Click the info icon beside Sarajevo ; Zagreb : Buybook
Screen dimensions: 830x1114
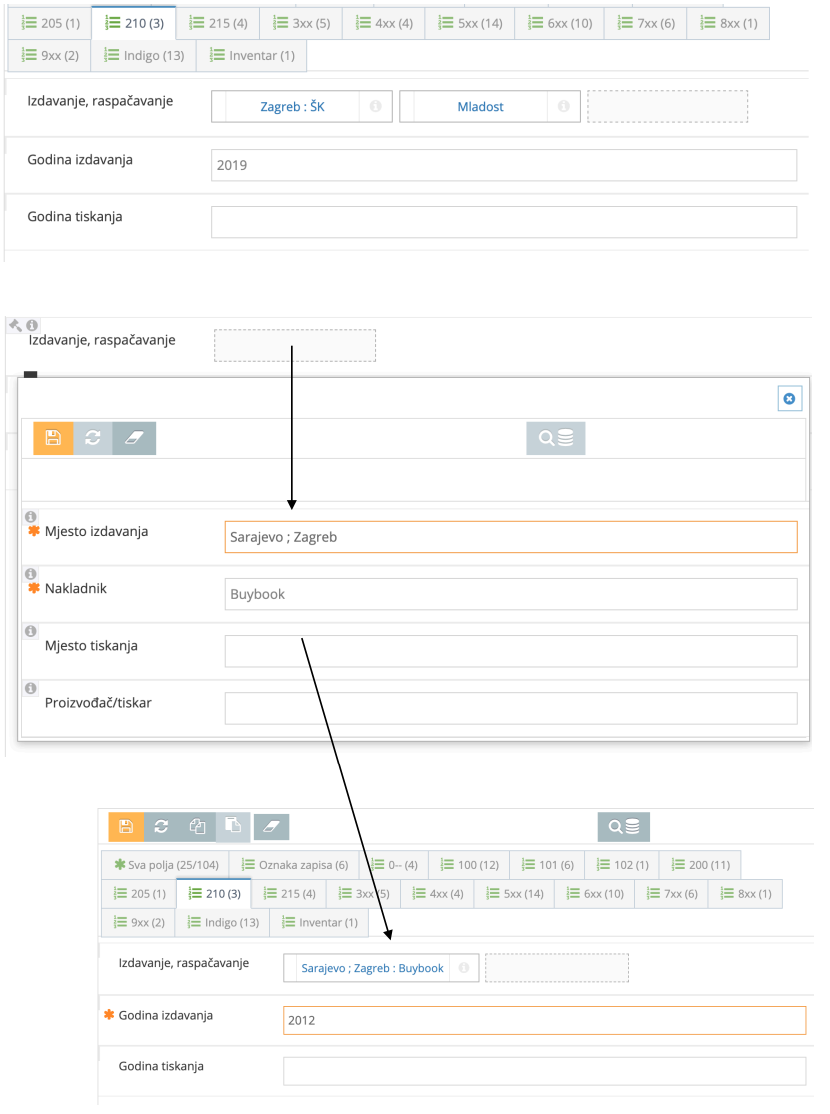click(x=464, y=968)
